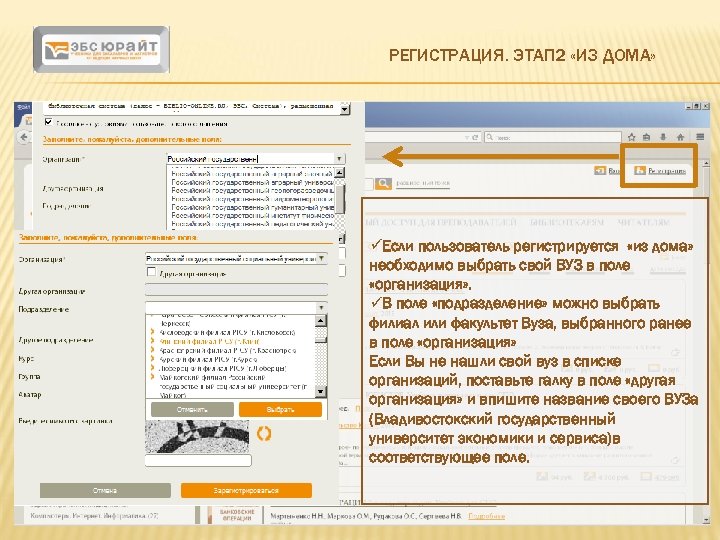Select Российский государственный аграрный университет in the list
The width and height of the screenshot is (720, 540).
[x=252, y=182]
